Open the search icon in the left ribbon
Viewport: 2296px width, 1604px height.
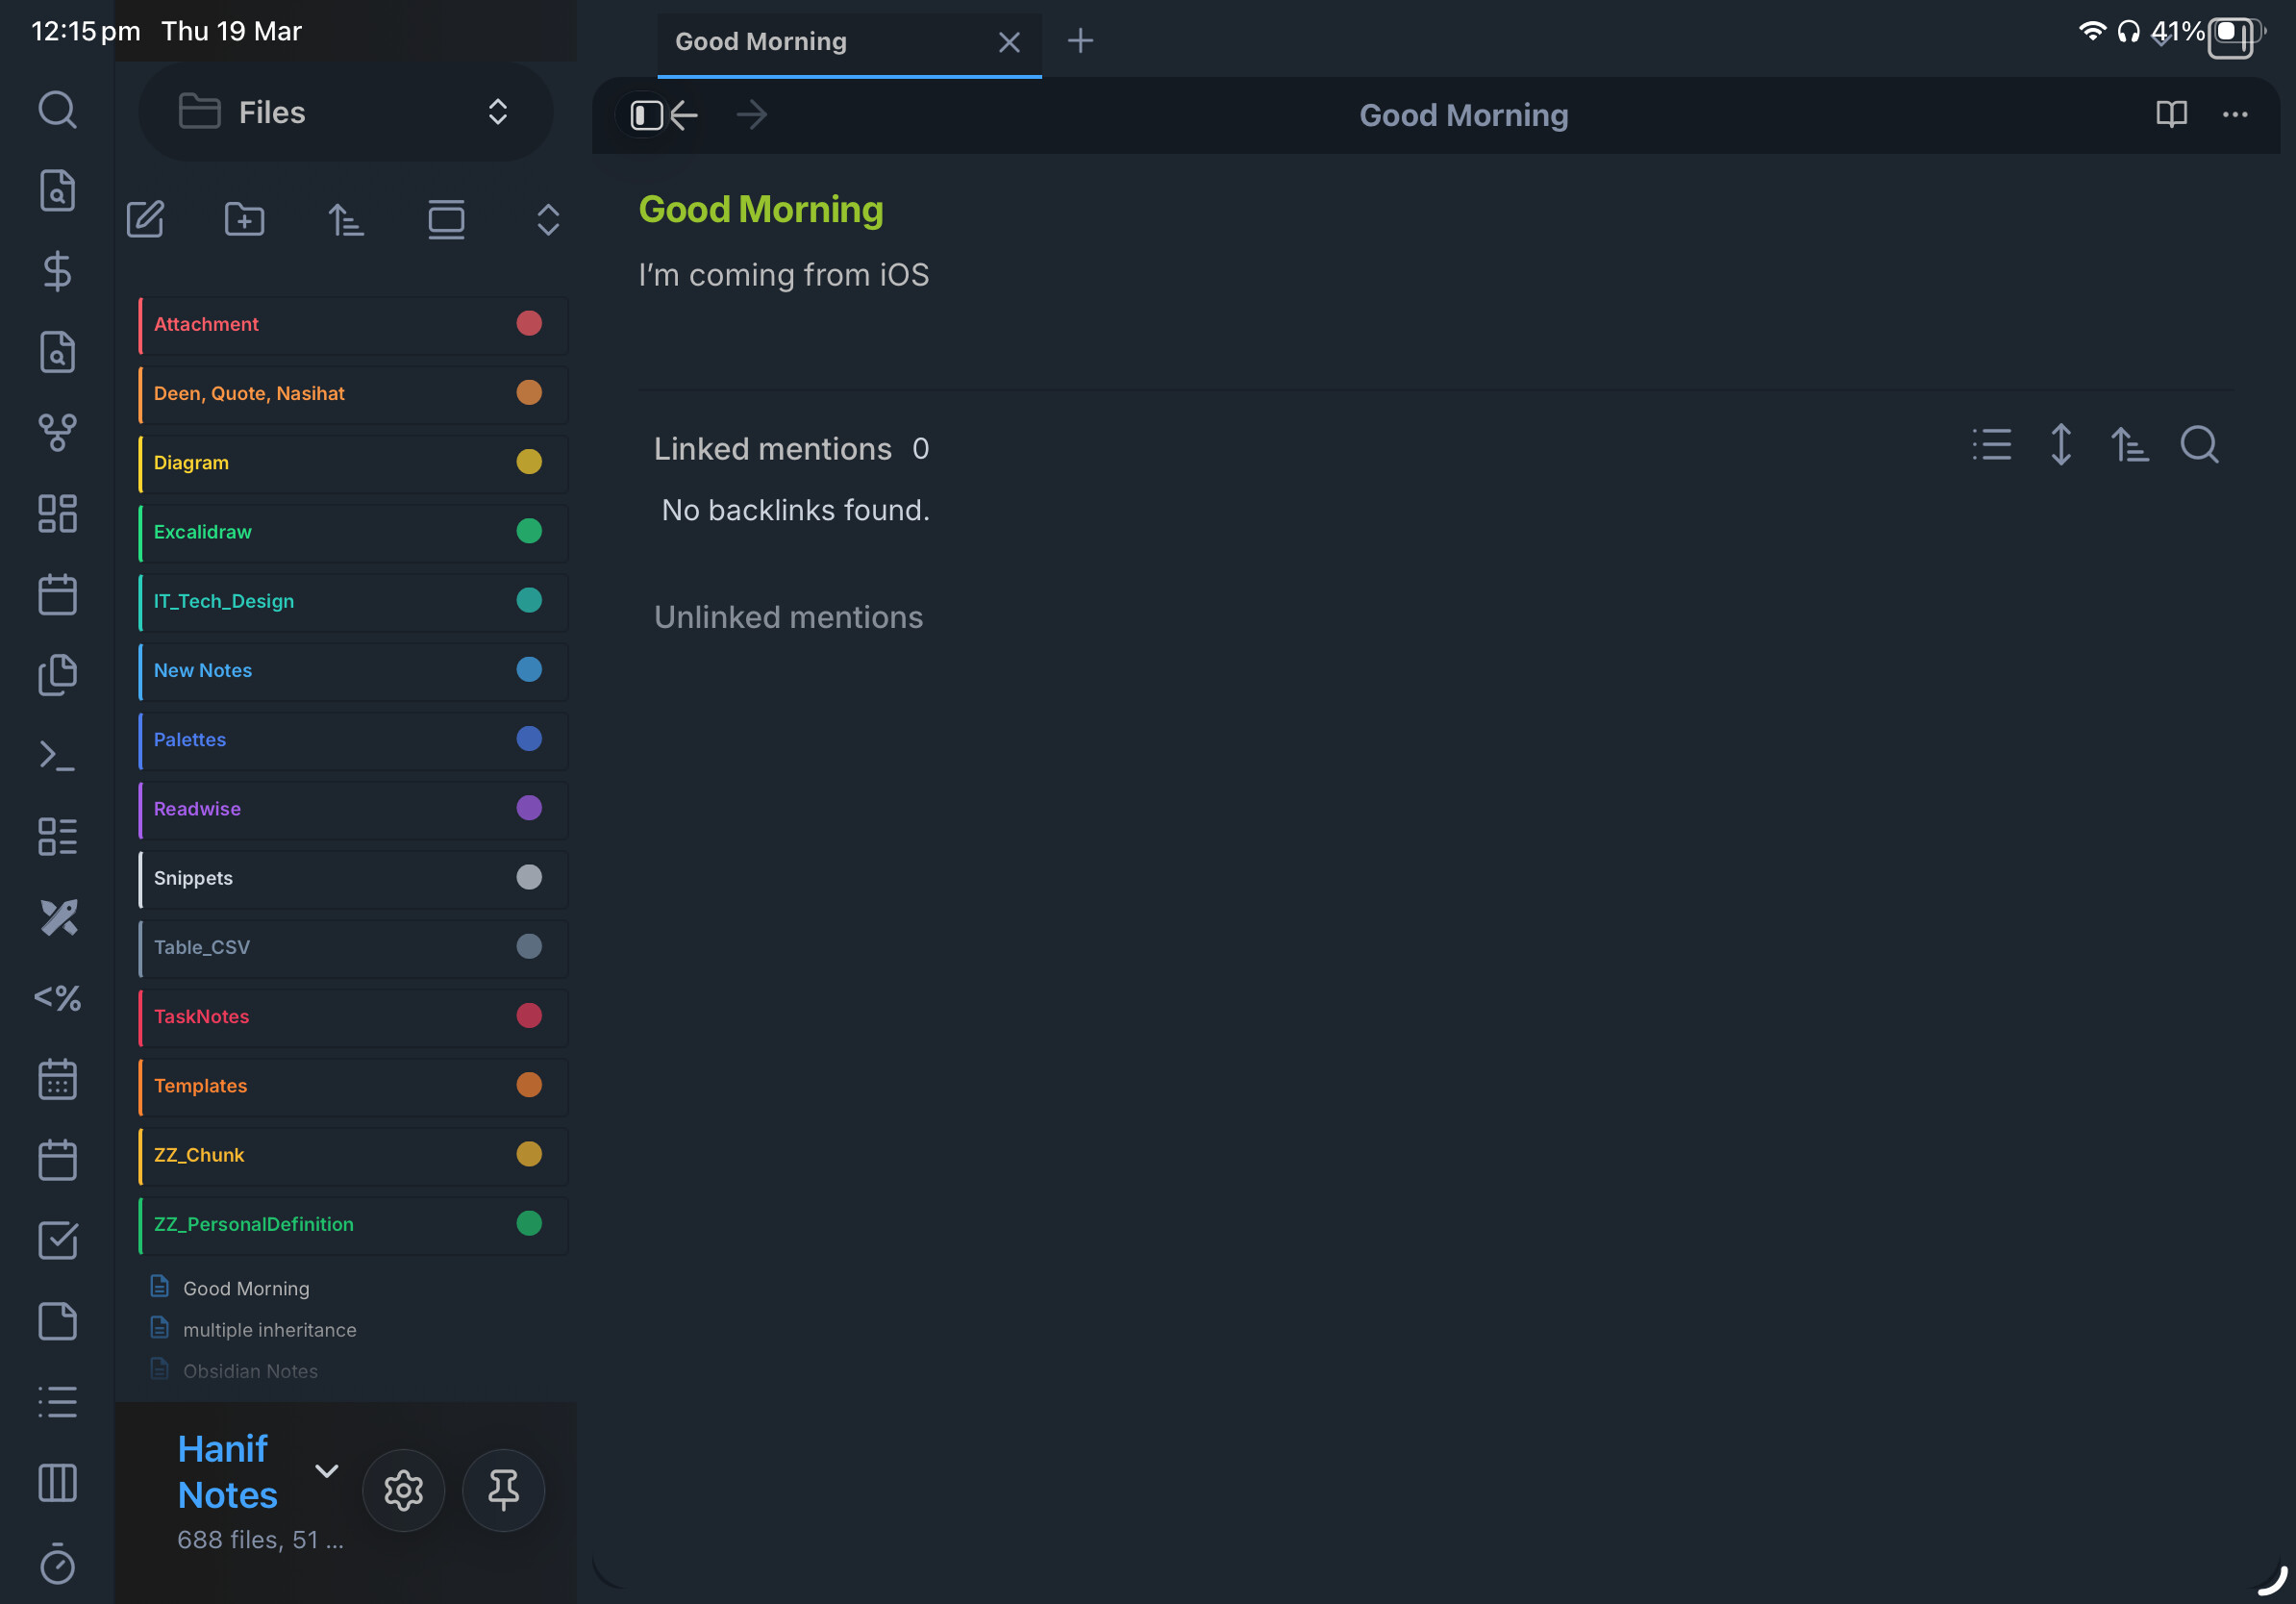click(x=57, y=109)
